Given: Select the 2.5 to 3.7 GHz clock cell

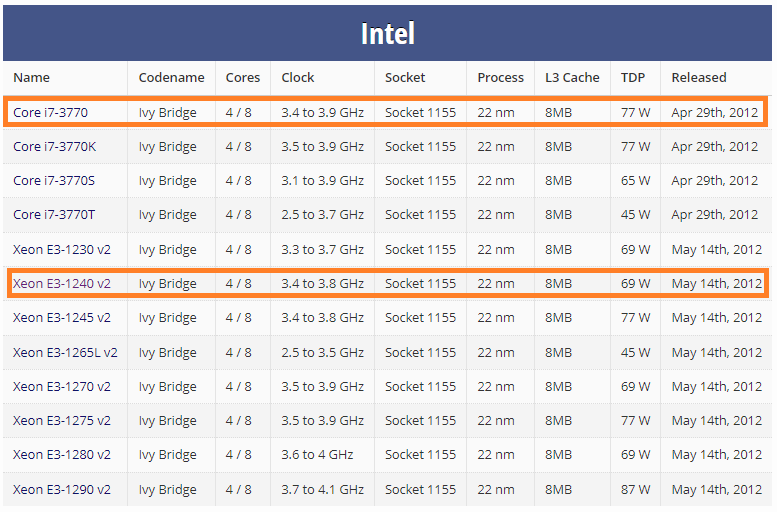Looking at the screenshot, I should pos(322,215).
